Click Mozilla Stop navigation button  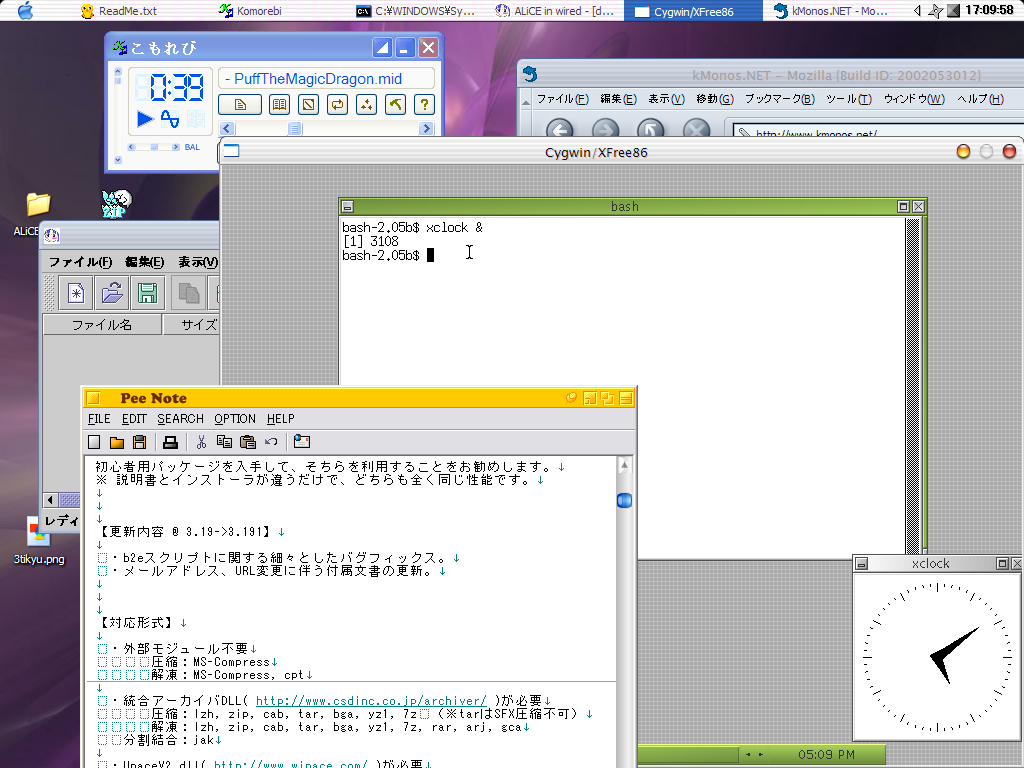tap(696, 128)
